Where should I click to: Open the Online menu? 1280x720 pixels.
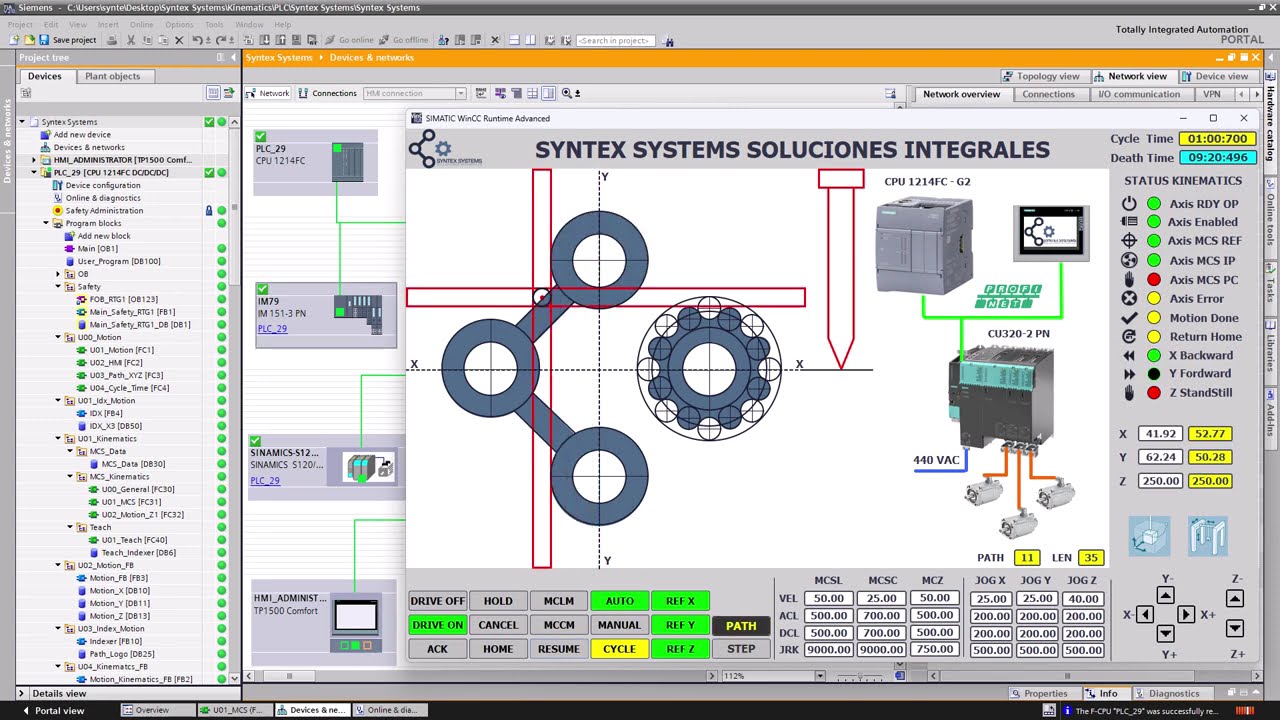(141, 24)
